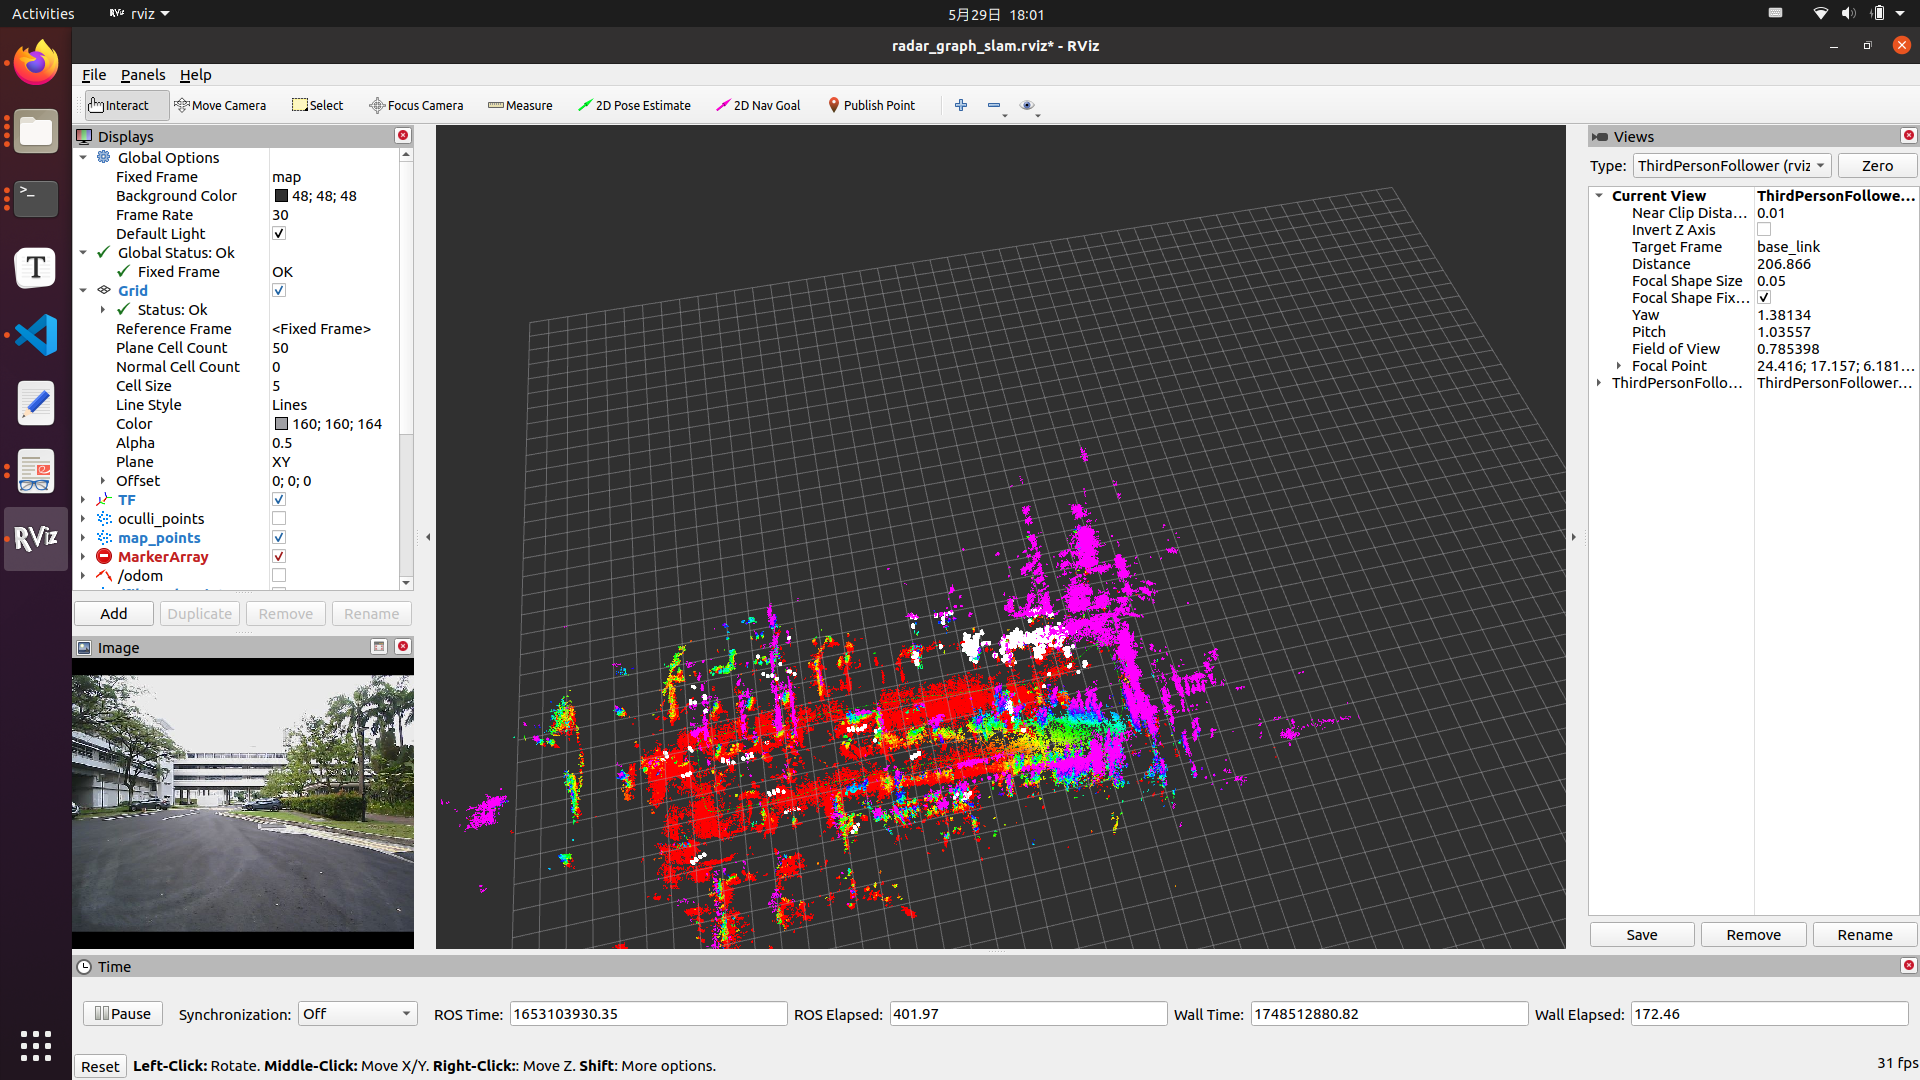Float the Image panel
Screen dimensions: 1920x1080
coord(379,647)
